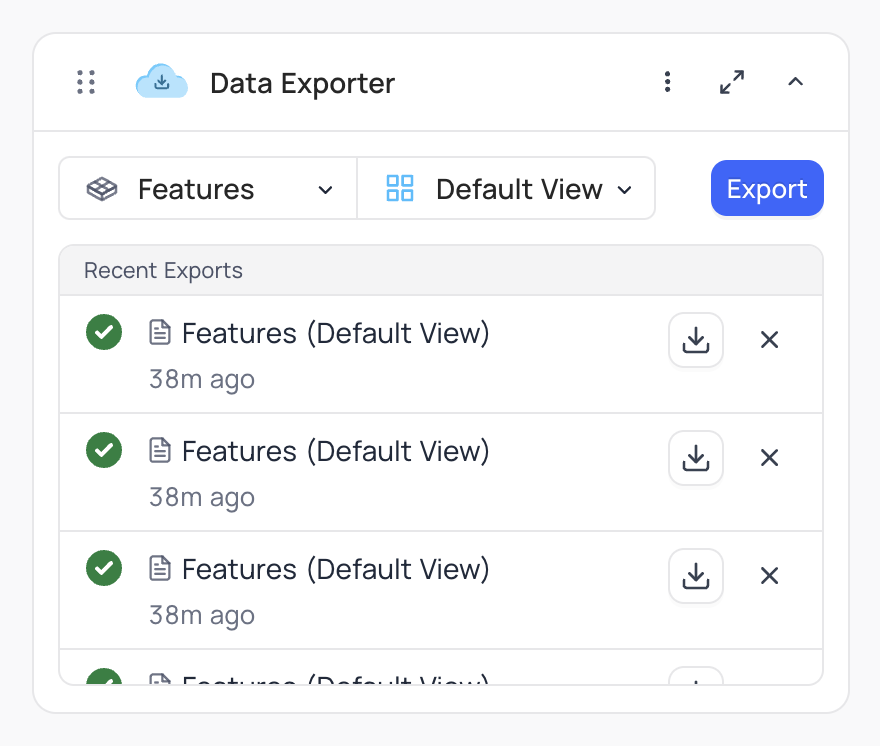Click the green success status on second export
Viewport: 880px width, 746px height.
[104, 450]
